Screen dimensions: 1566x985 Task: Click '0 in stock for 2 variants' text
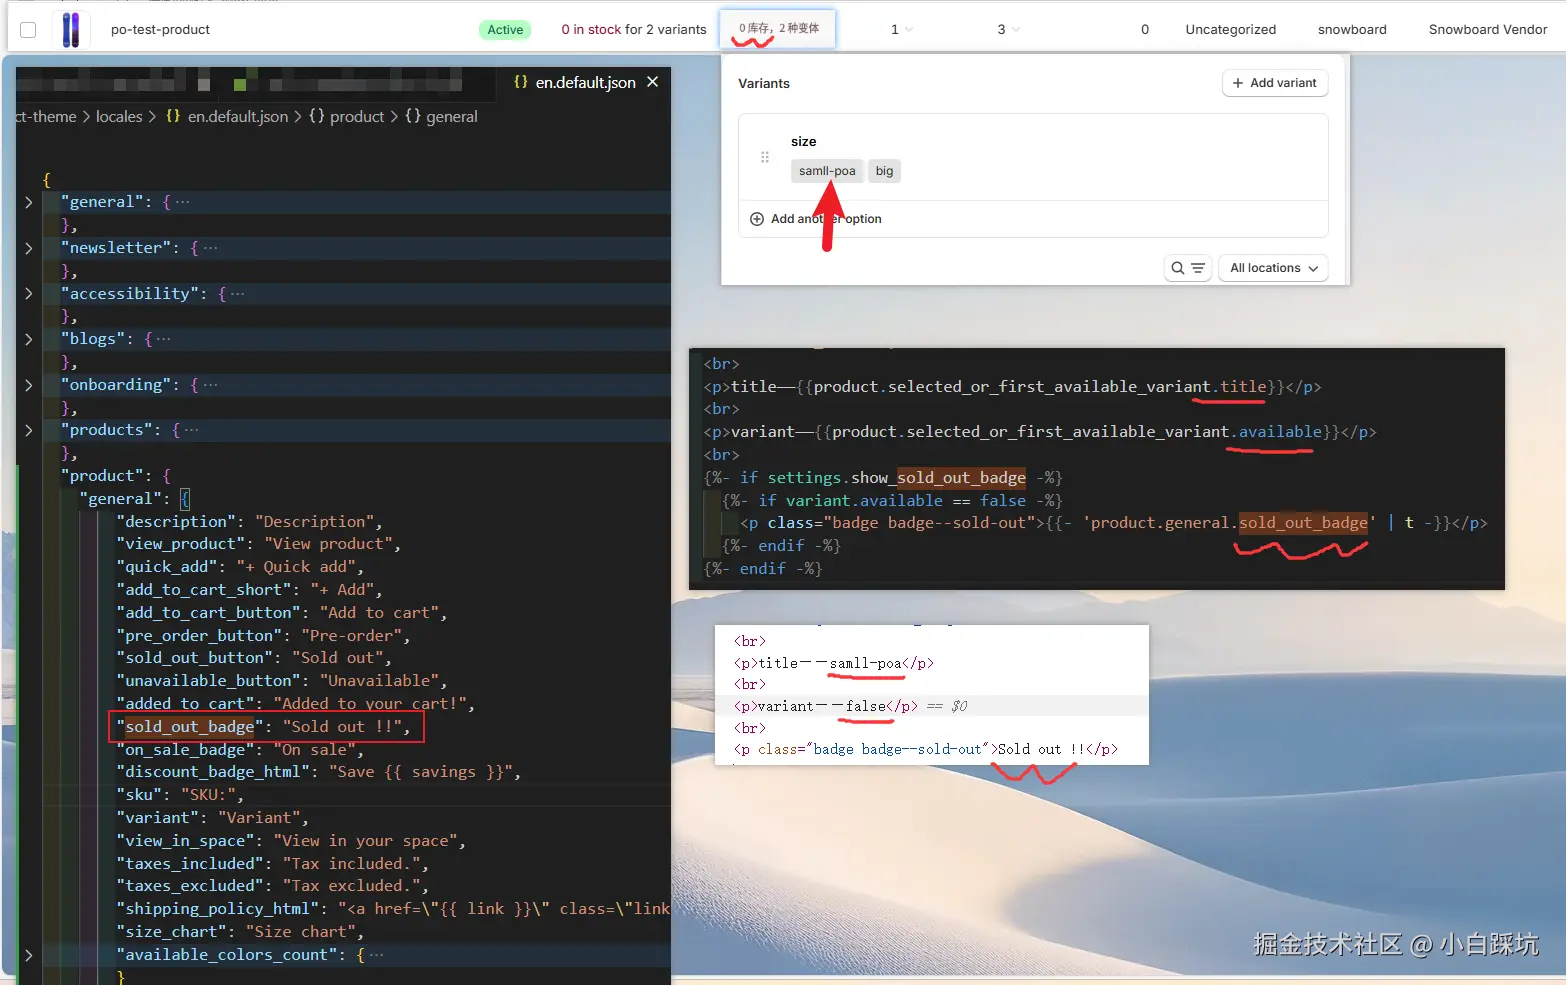(634, 30)
